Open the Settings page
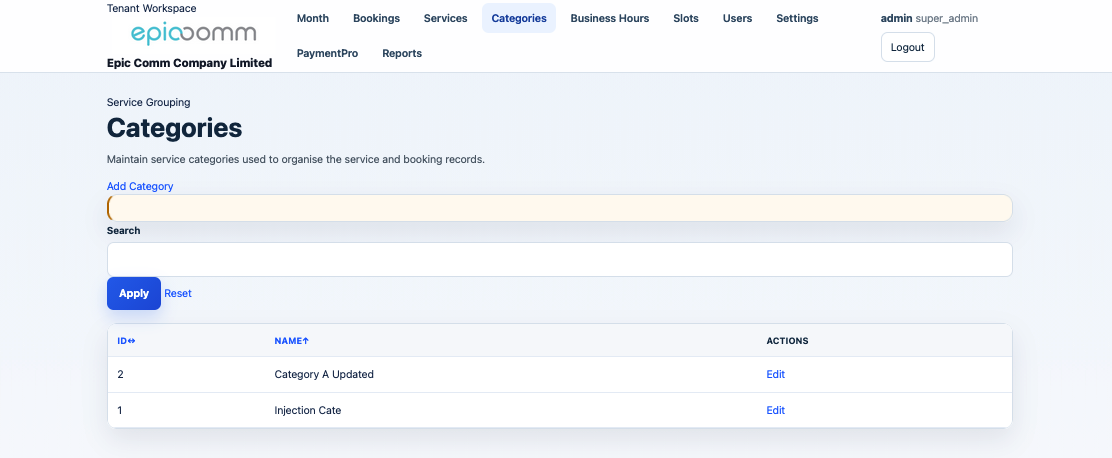Image resolution: width=1112 pixels, height=458 pixels. (x=797, y=18)
